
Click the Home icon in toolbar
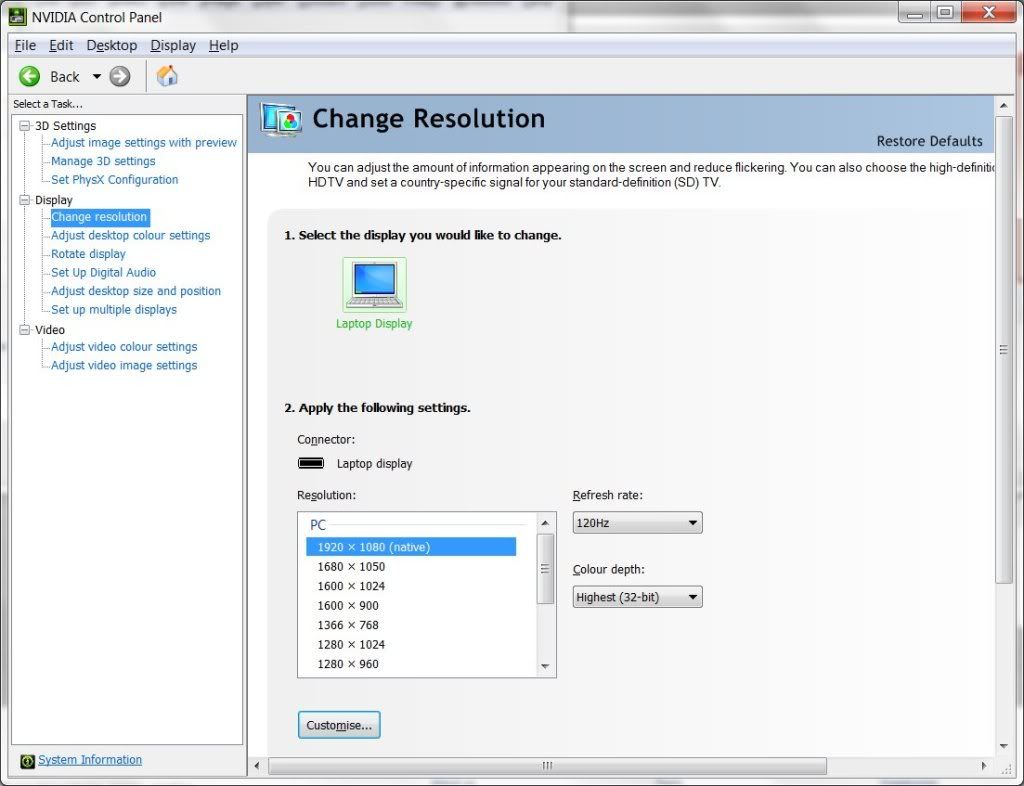pyautogui.click(x=167, y=76)
